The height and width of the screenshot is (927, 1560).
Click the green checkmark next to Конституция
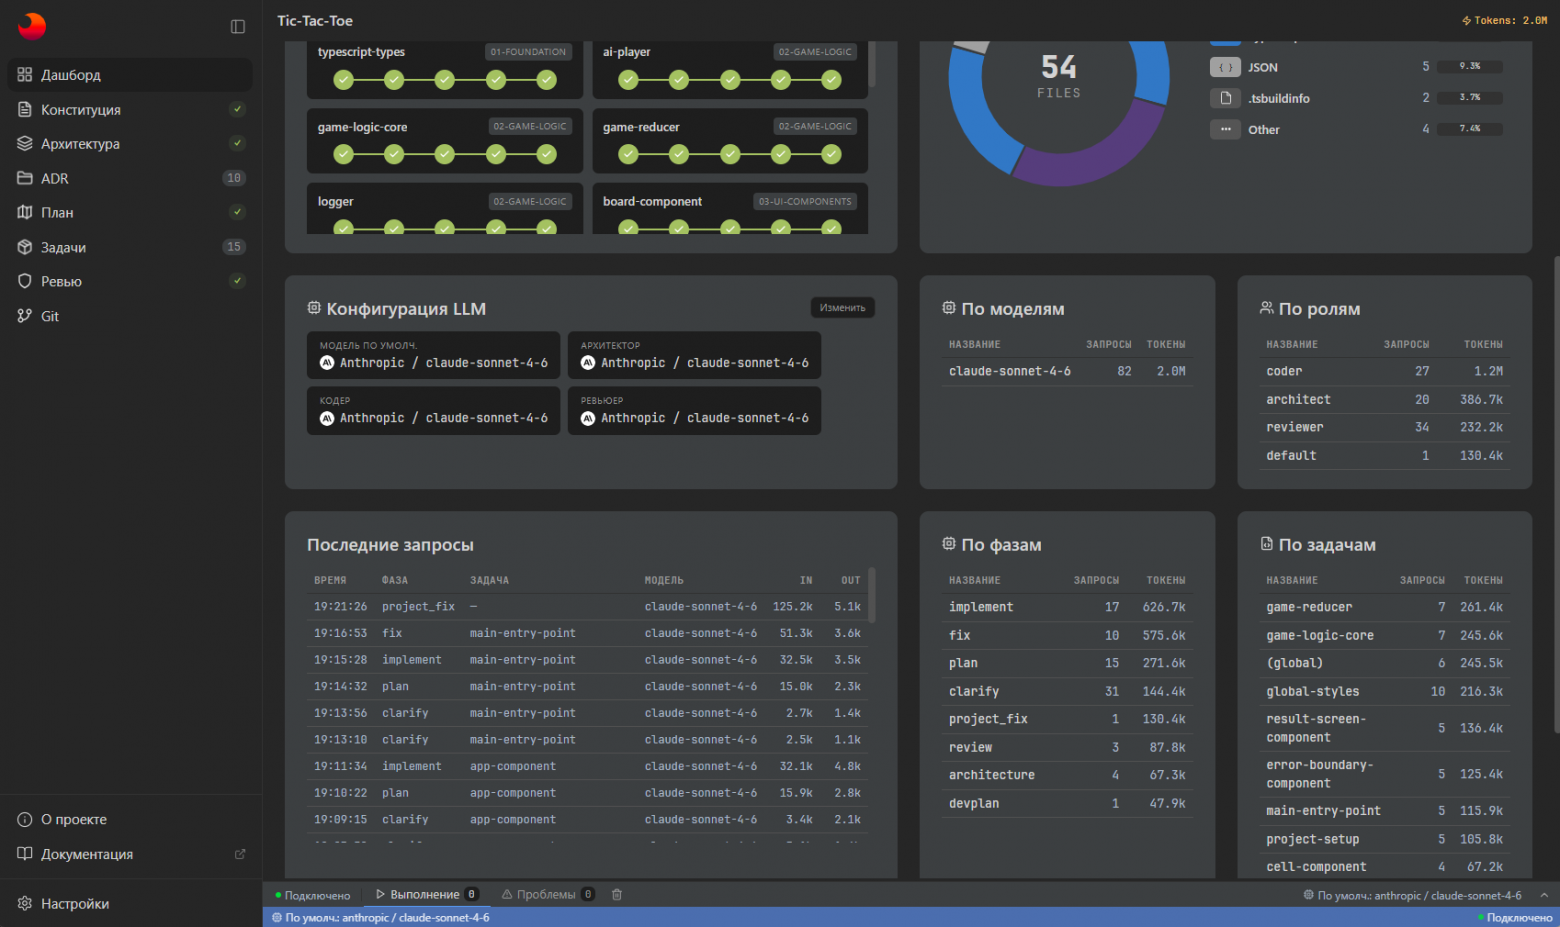click(237, 109)
